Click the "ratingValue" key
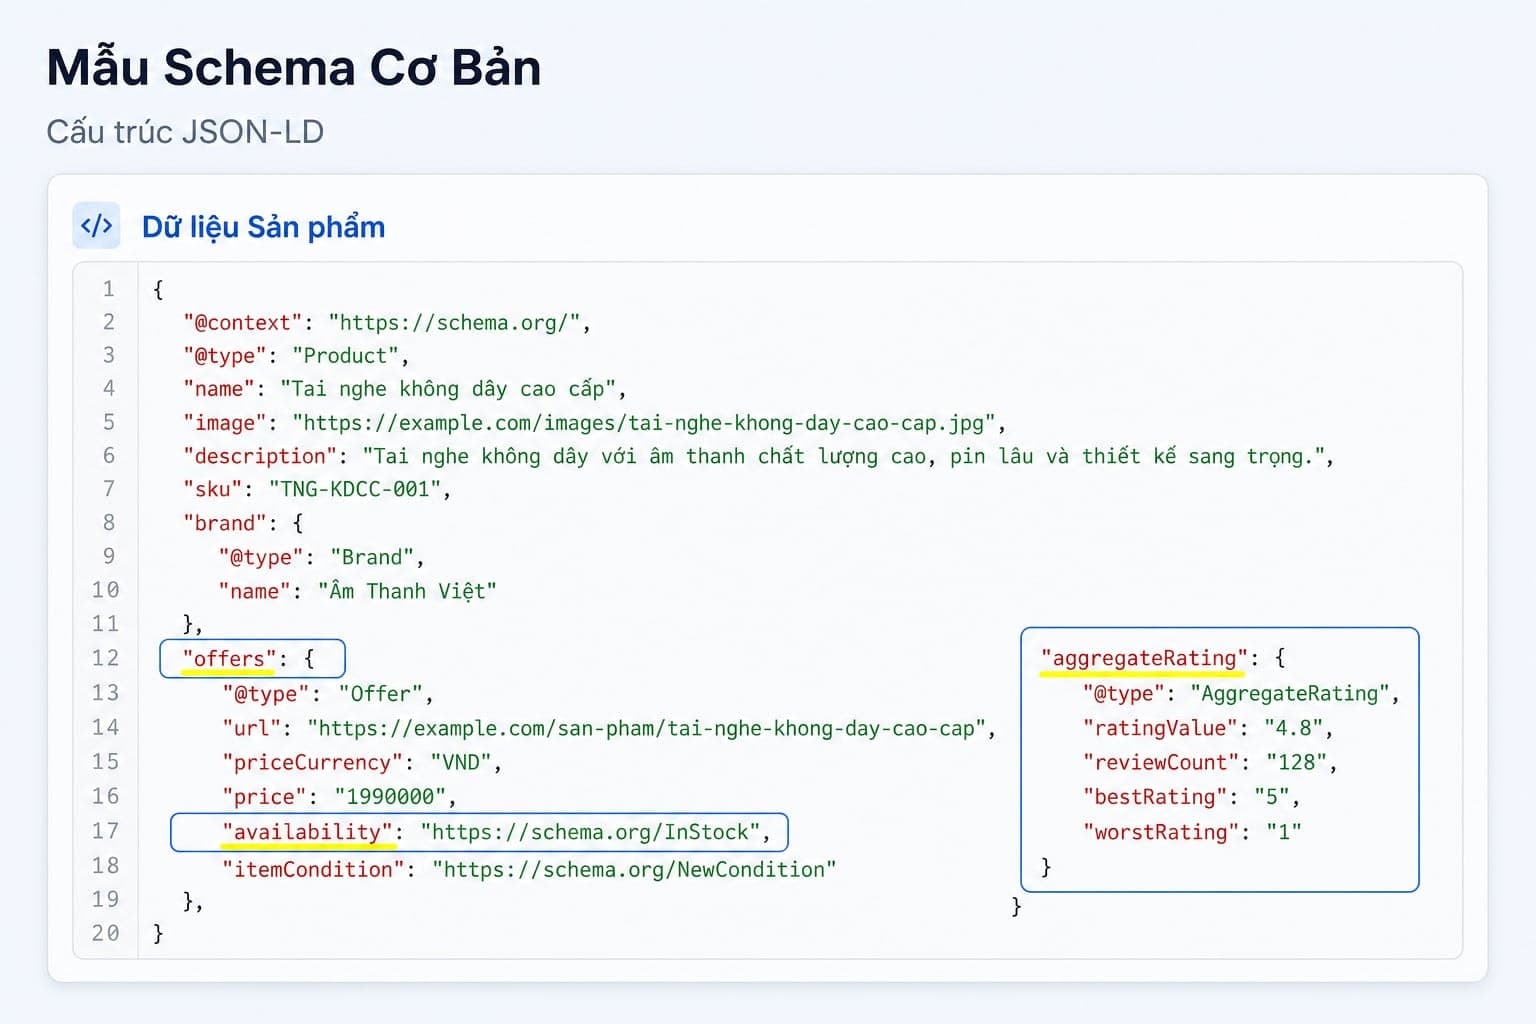The height and width of the screenshot is (1024, 1536). pyautogui.click(x=1160, y=728)
